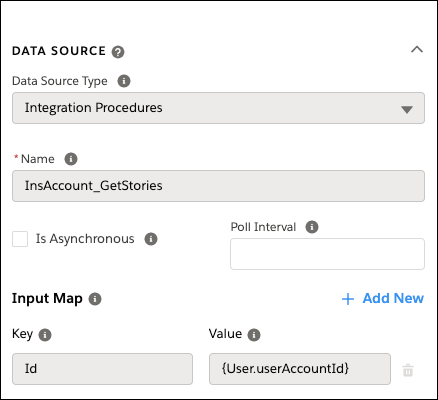Enable the Is Asynchronous checkbox

pos(20,239)
